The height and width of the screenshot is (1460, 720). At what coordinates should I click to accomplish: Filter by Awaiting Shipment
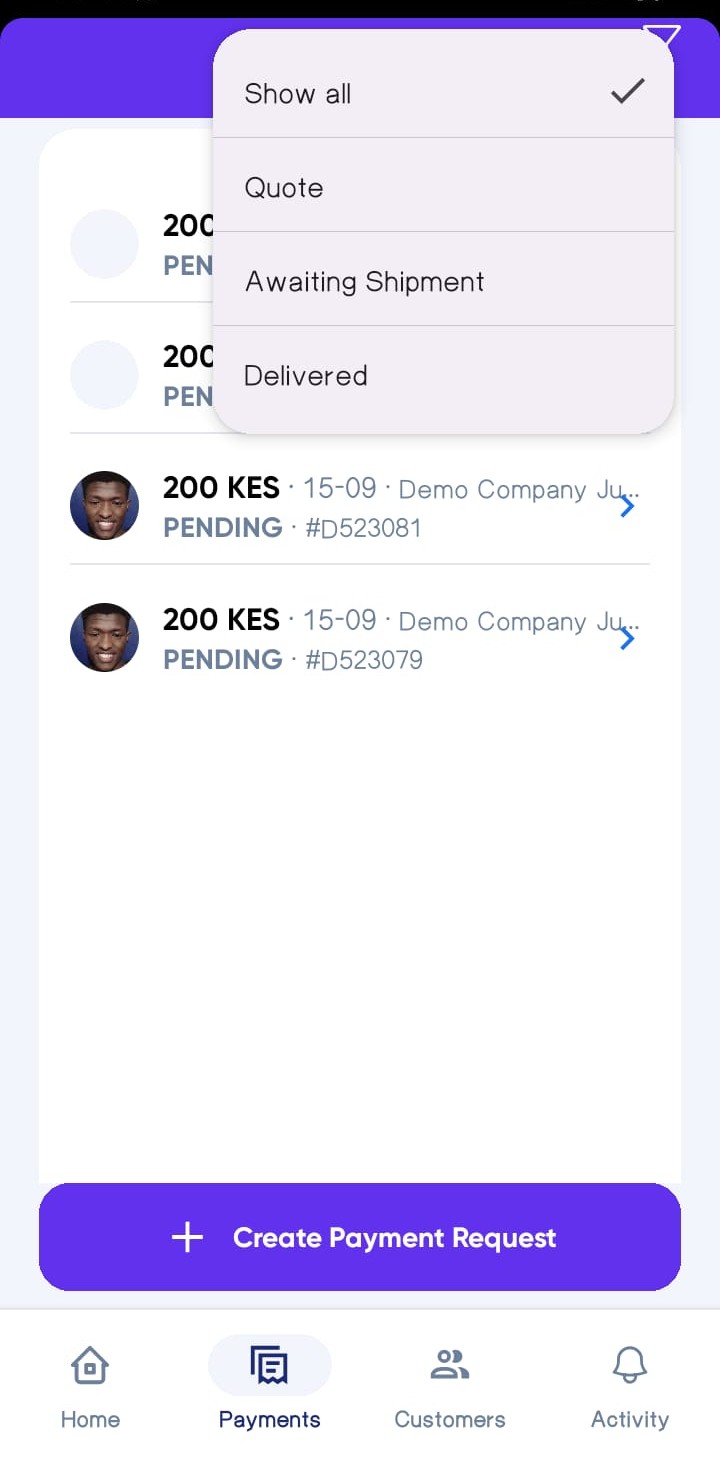tap(365, 282)
